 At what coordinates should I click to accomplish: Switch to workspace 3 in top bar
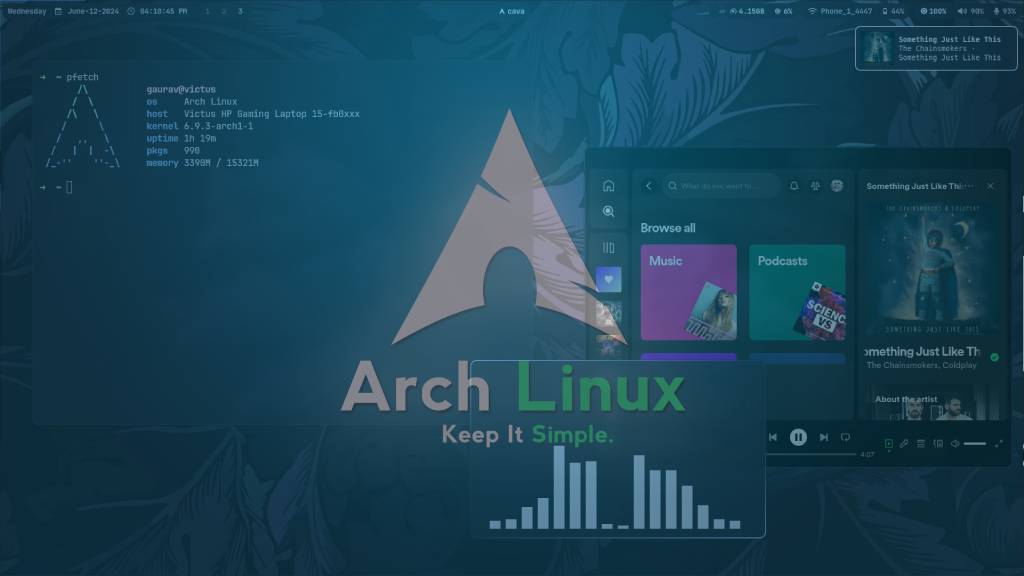240,11
